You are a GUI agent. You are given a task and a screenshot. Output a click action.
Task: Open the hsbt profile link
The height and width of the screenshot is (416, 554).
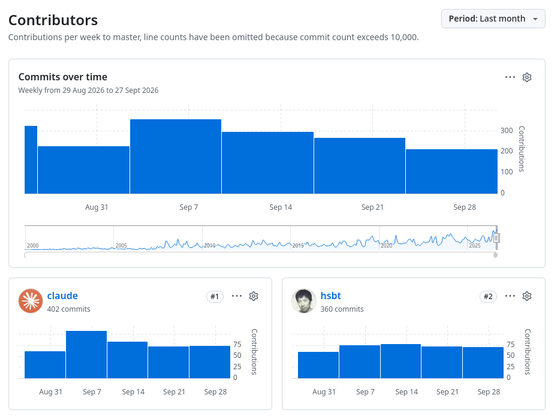[331, 295]
